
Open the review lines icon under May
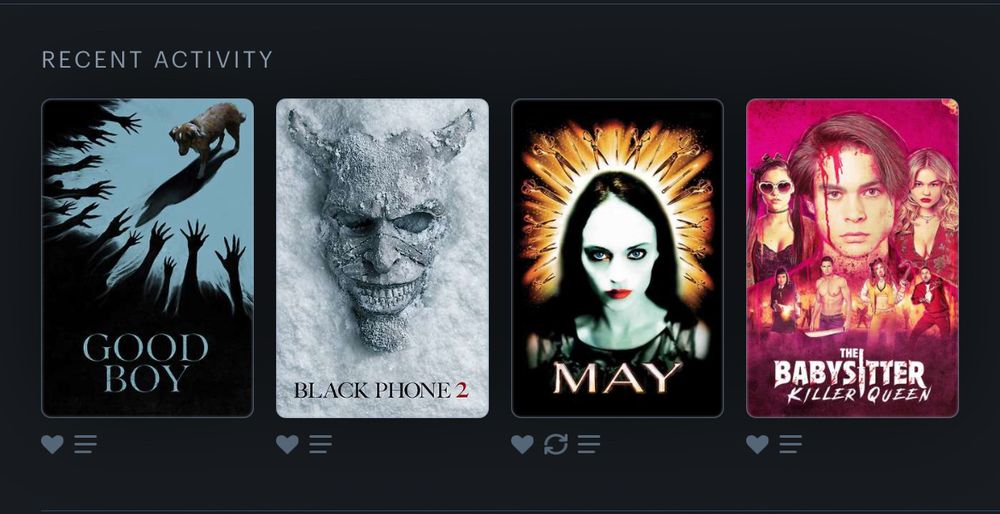click(x=589, y=444)
